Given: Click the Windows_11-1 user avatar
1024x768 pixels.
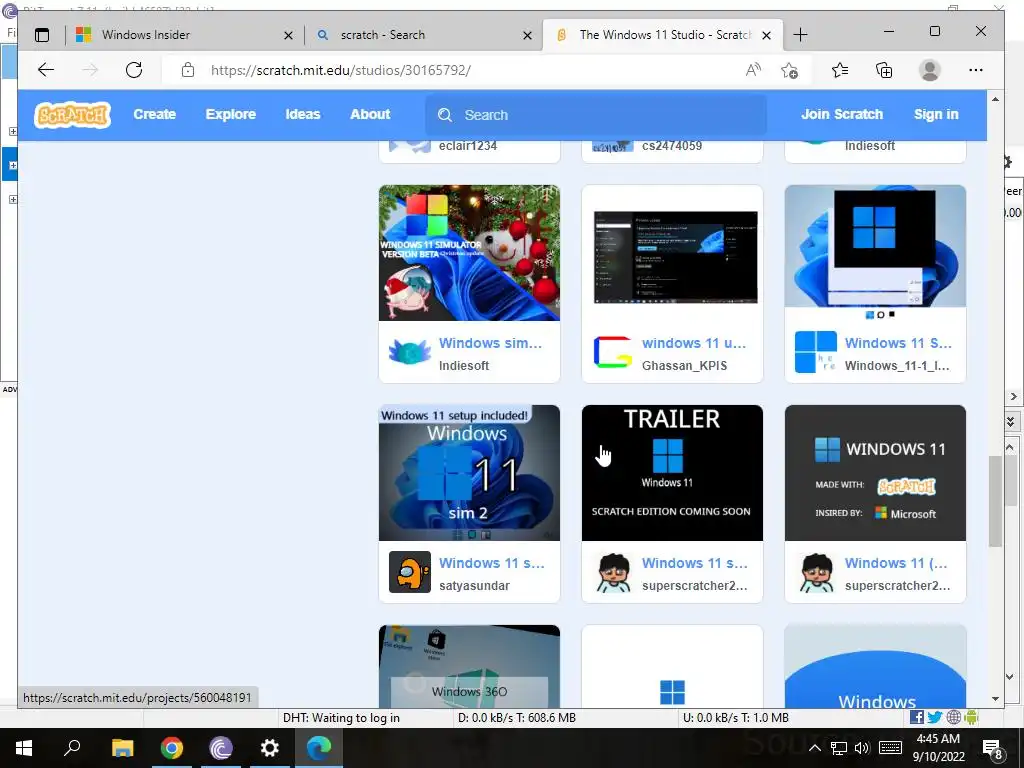Looking at the screenshot, I should (x=816, y=353).
